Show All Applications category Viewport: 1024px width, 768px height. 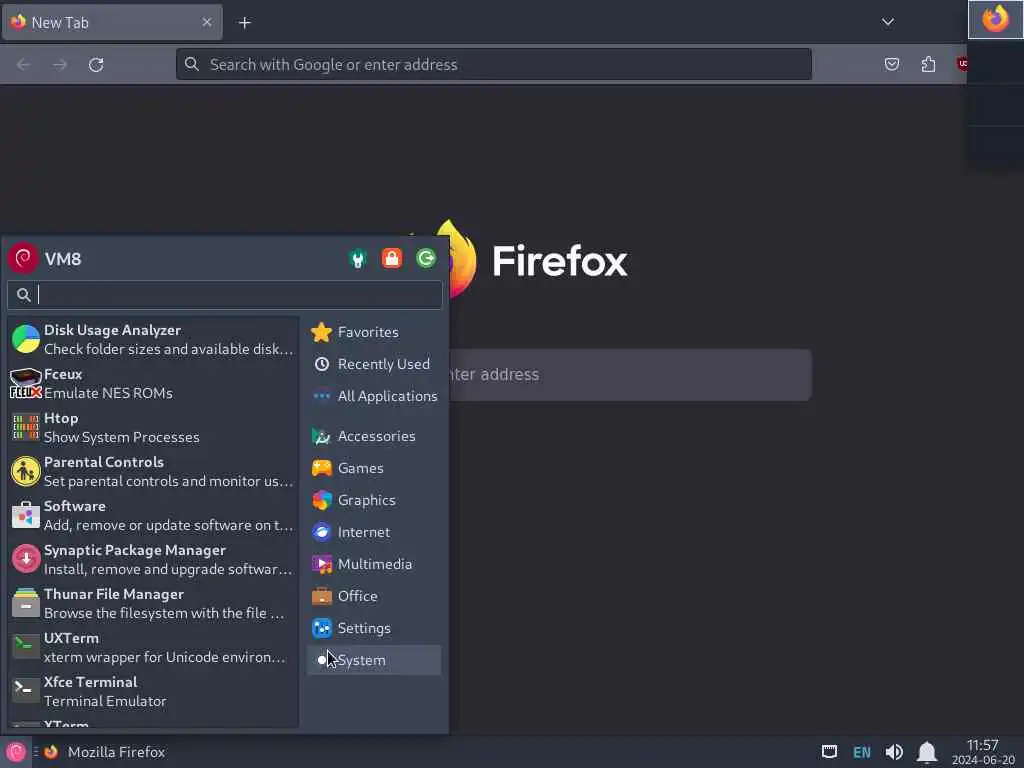(374, 396)
